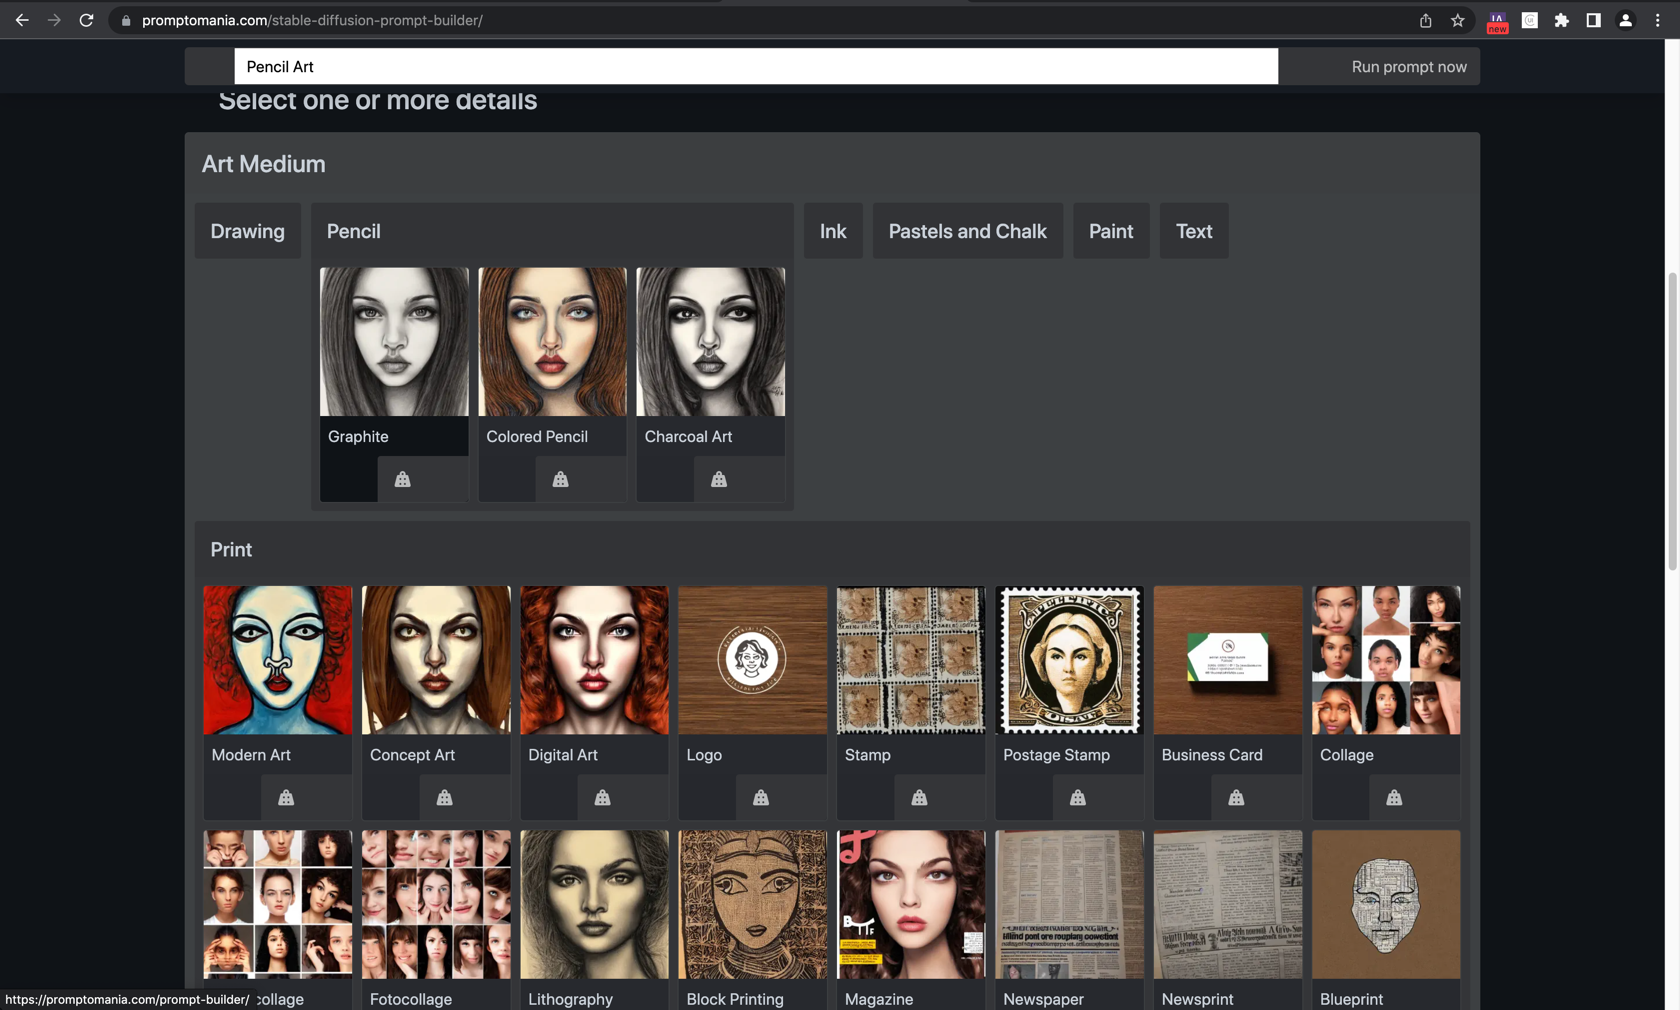
Task: Choose the Newsprint thumbnail
Action: tap(1228, 904)
